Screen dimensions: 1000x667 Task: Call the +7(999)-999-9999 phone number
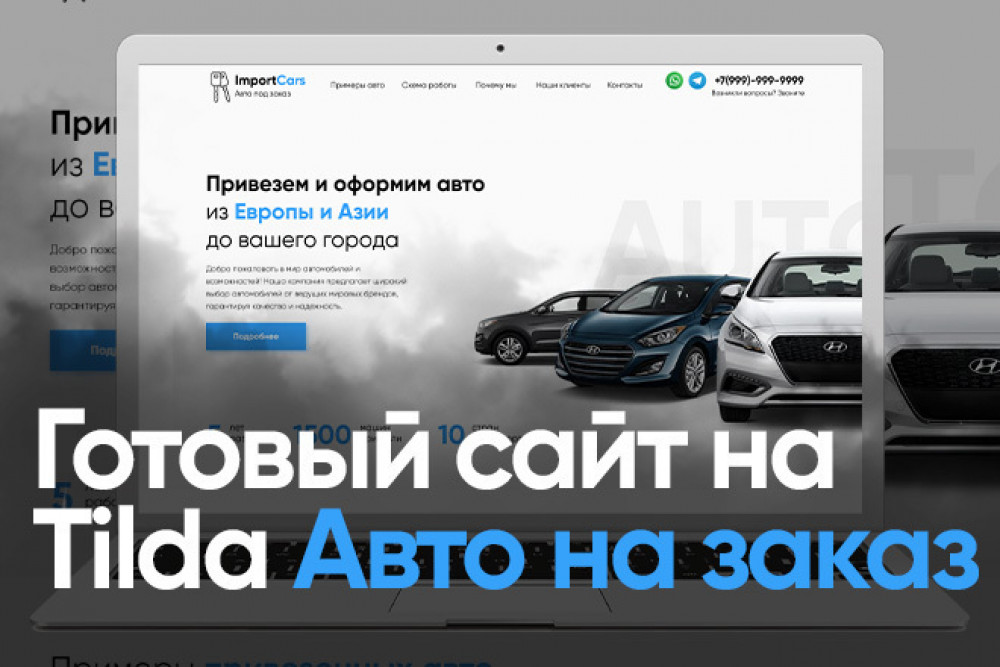tap(758, 80)
